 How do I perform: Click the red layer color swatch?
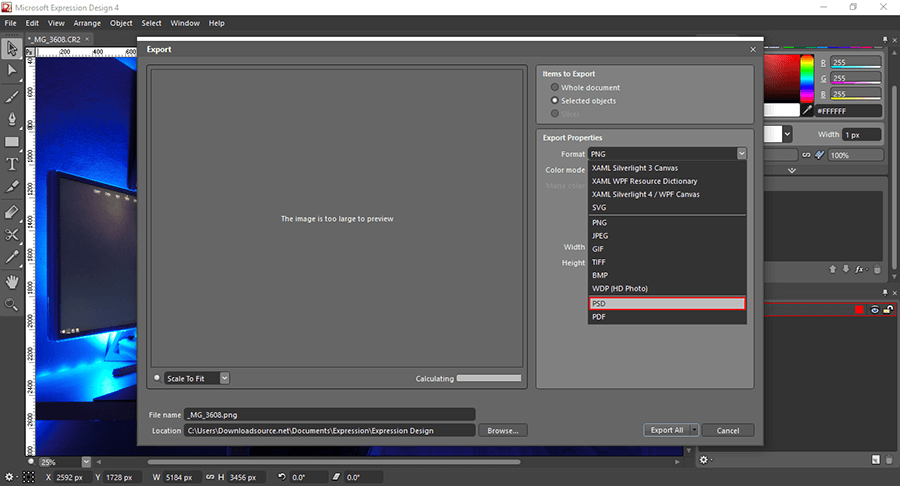[859, 310]
